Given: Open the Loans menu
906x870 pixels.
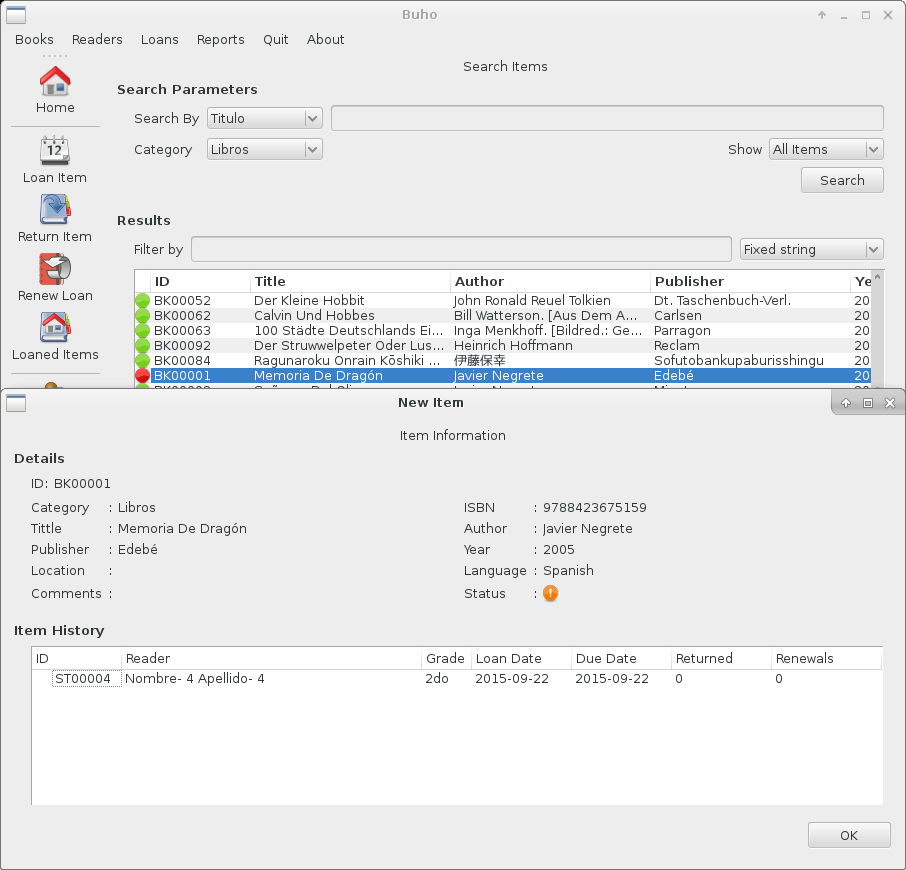Looking at the screenshot, I should [159, 39].
